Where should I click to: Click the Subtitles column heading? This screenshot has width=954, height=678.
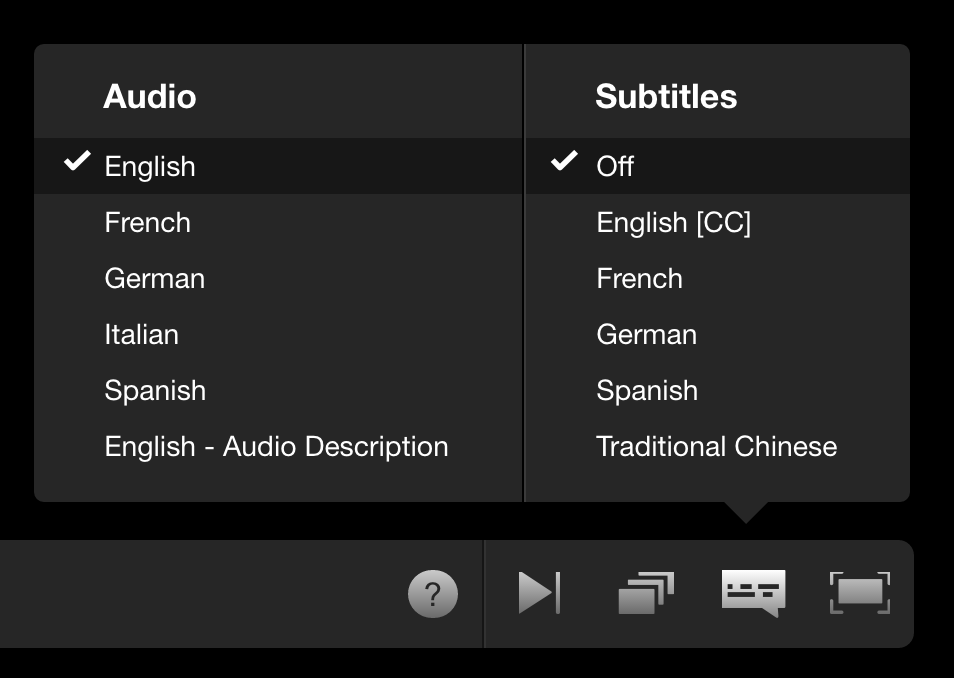(x=666, y=97)
